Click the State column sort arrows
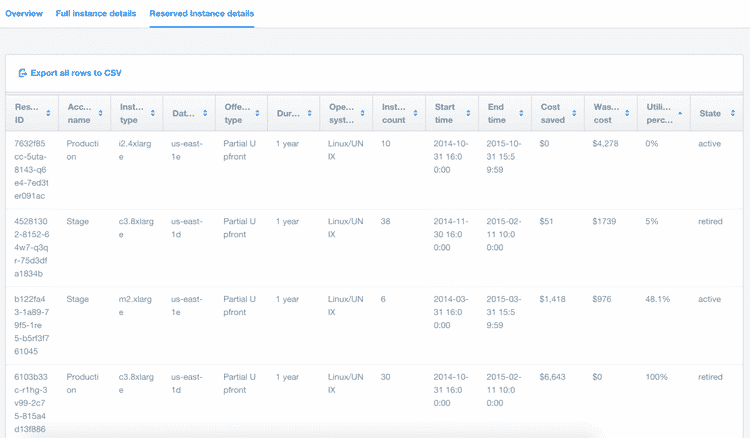 [732, 113]
